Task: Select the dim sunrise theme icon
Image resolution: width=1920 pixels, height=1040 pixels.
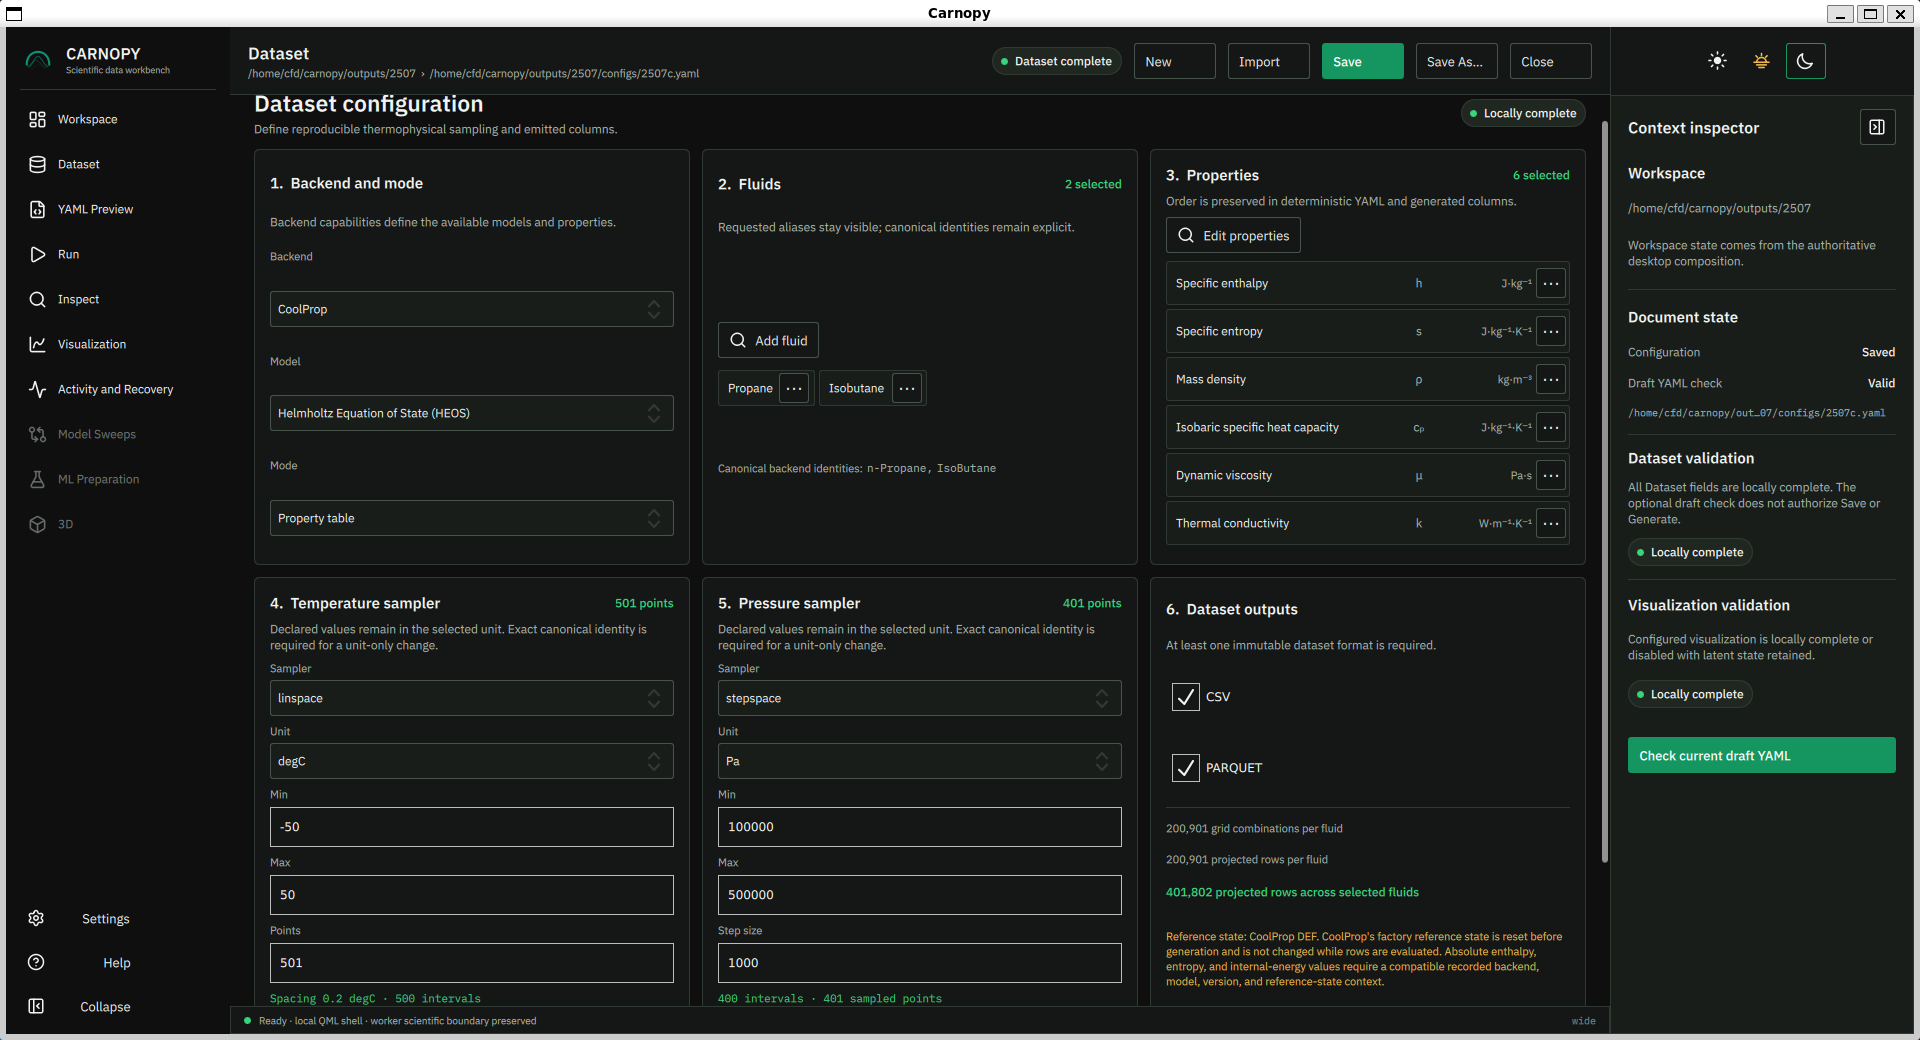Action: tap(1761, 61)
